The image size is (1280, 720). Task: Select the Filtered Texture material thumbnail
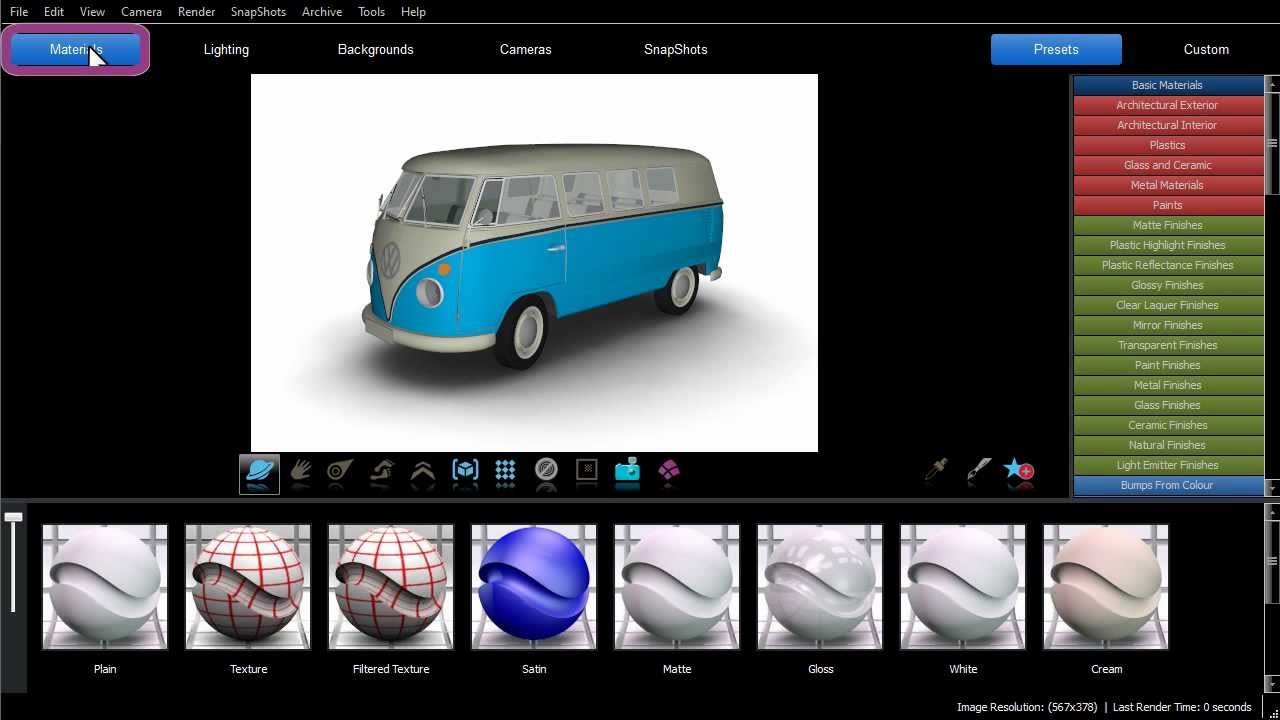point(391,587)
